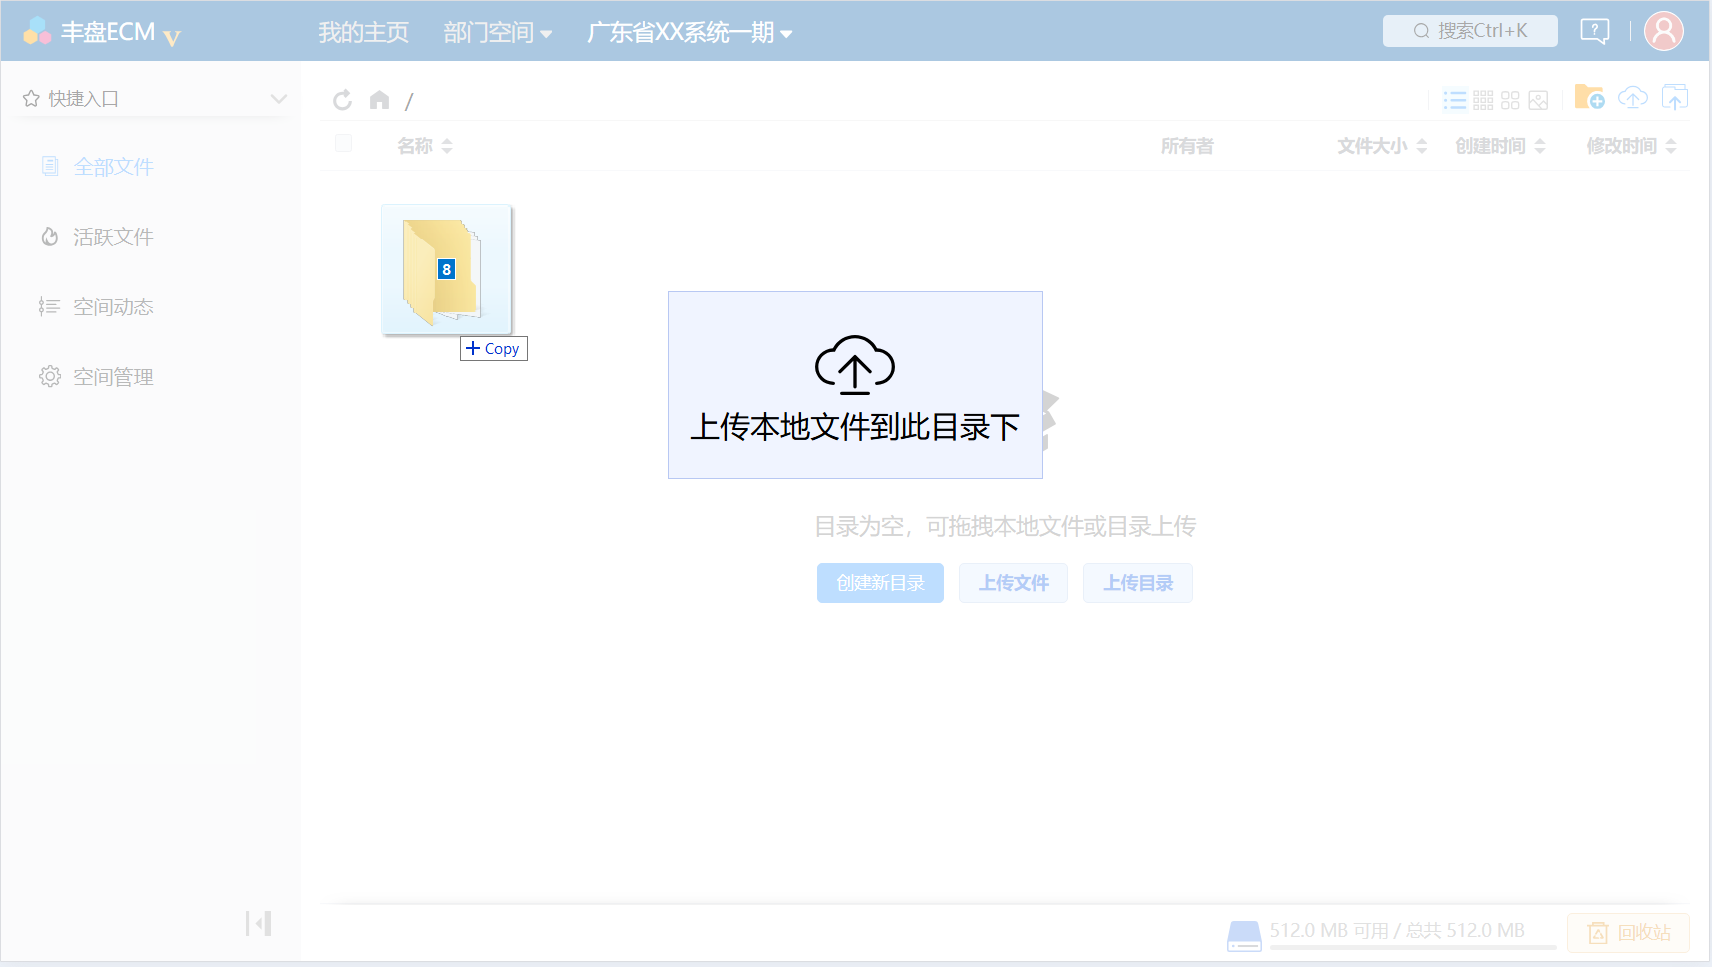Open the help question-mark icon
This screenshot has height=967, width=1712.
(1594, 31)
